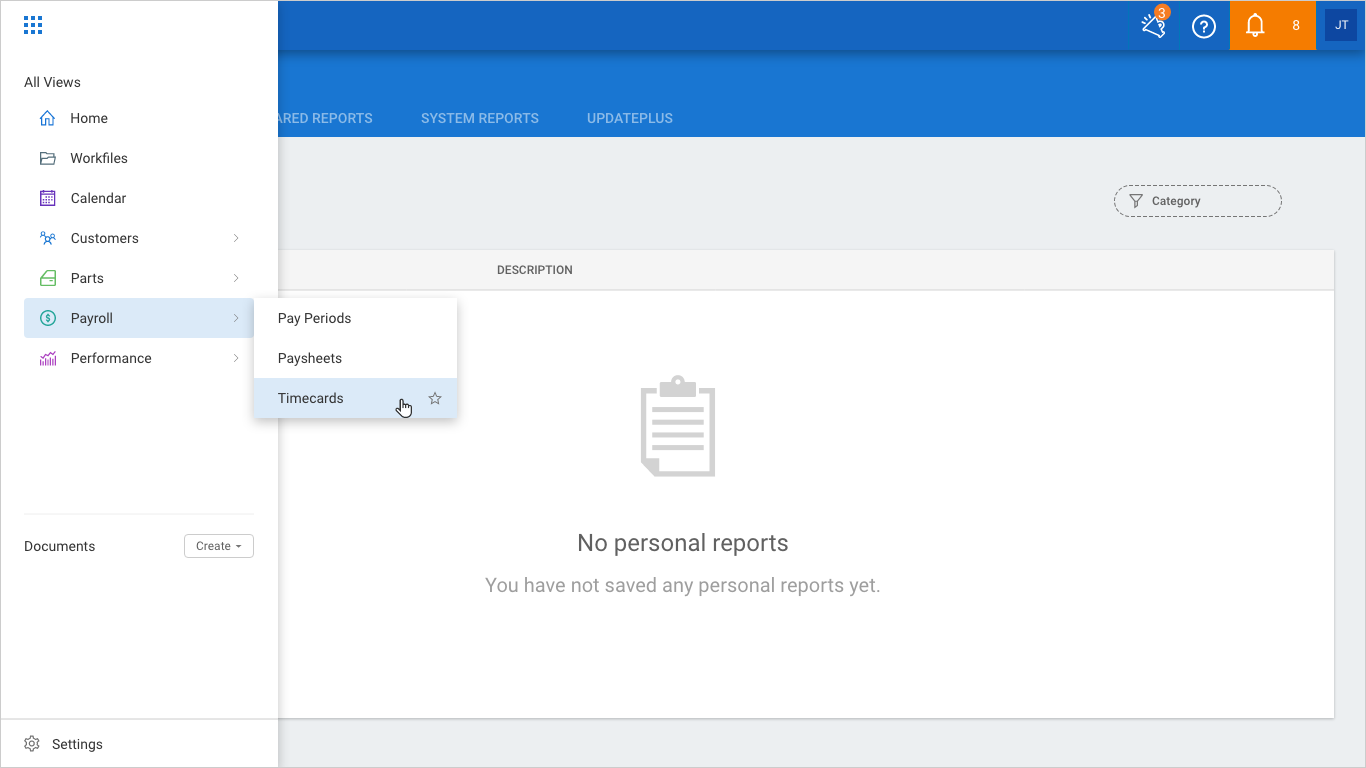1366x768 pixels.
Task: Select Timecards from Payroll submenu
Action: coord(355,398)
